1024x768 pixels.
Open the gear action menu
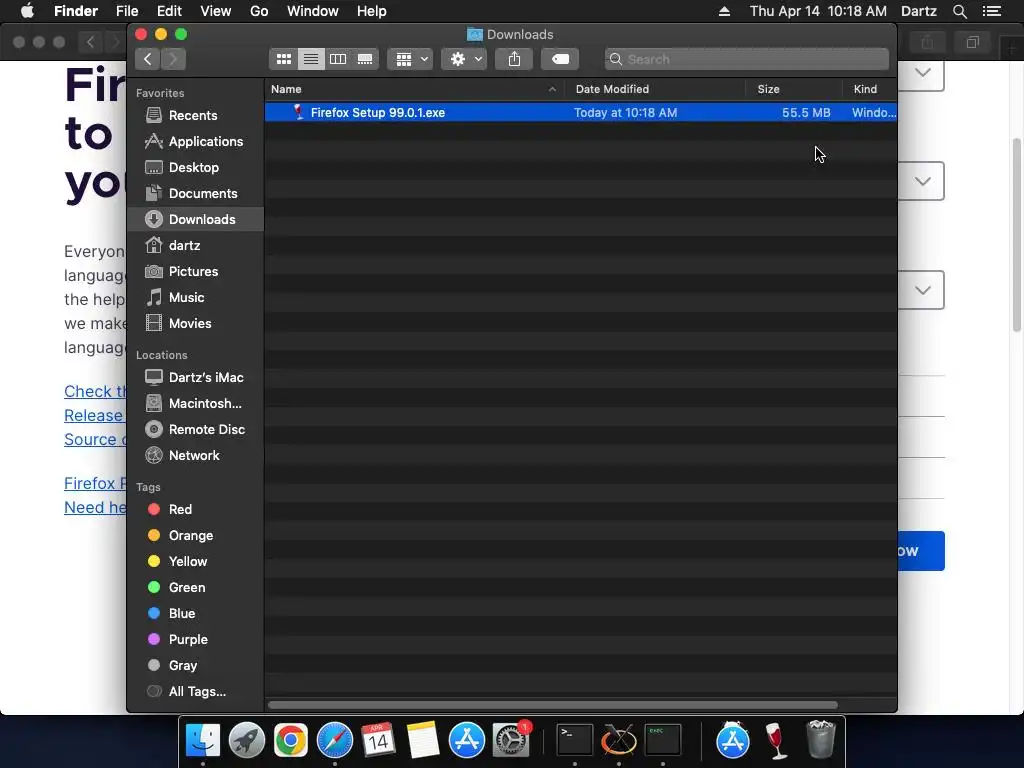click(x=464, y=59)
